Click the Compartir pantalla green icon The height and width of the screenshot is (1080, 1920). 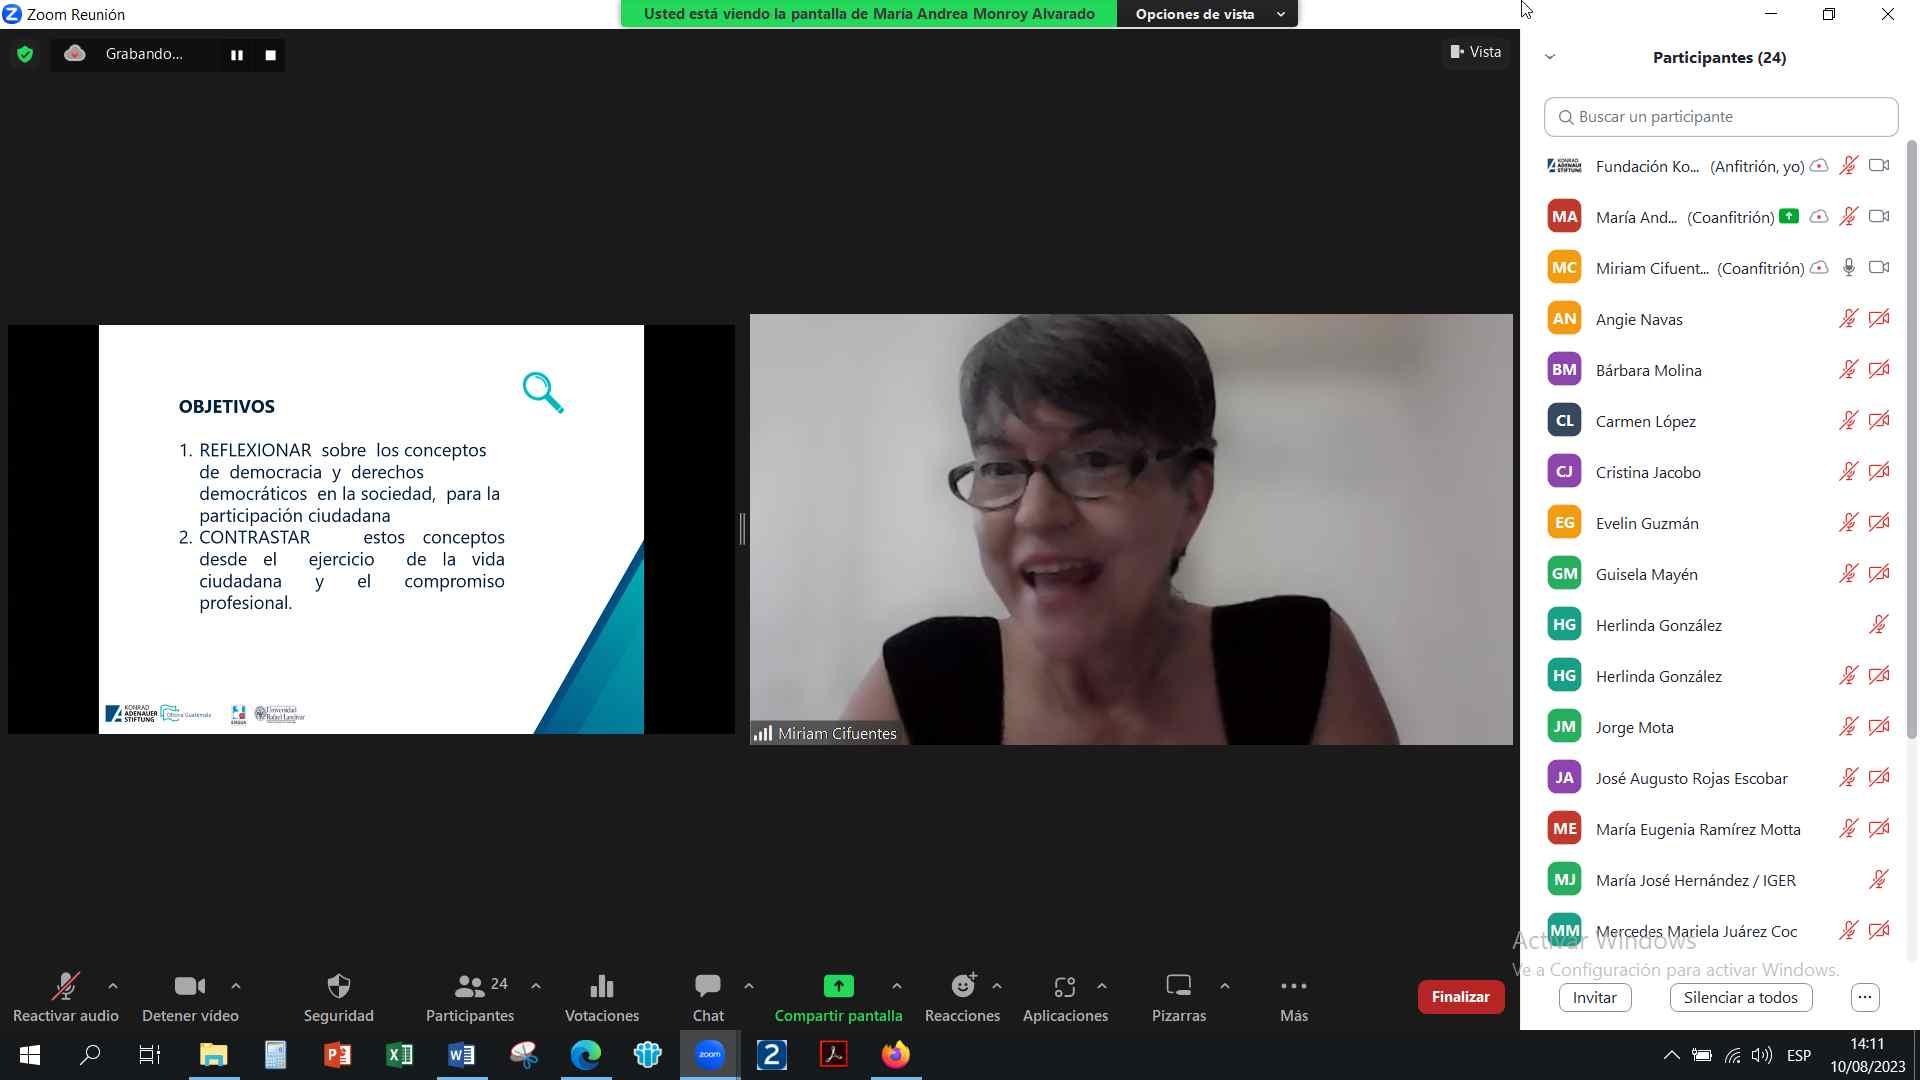838,987
